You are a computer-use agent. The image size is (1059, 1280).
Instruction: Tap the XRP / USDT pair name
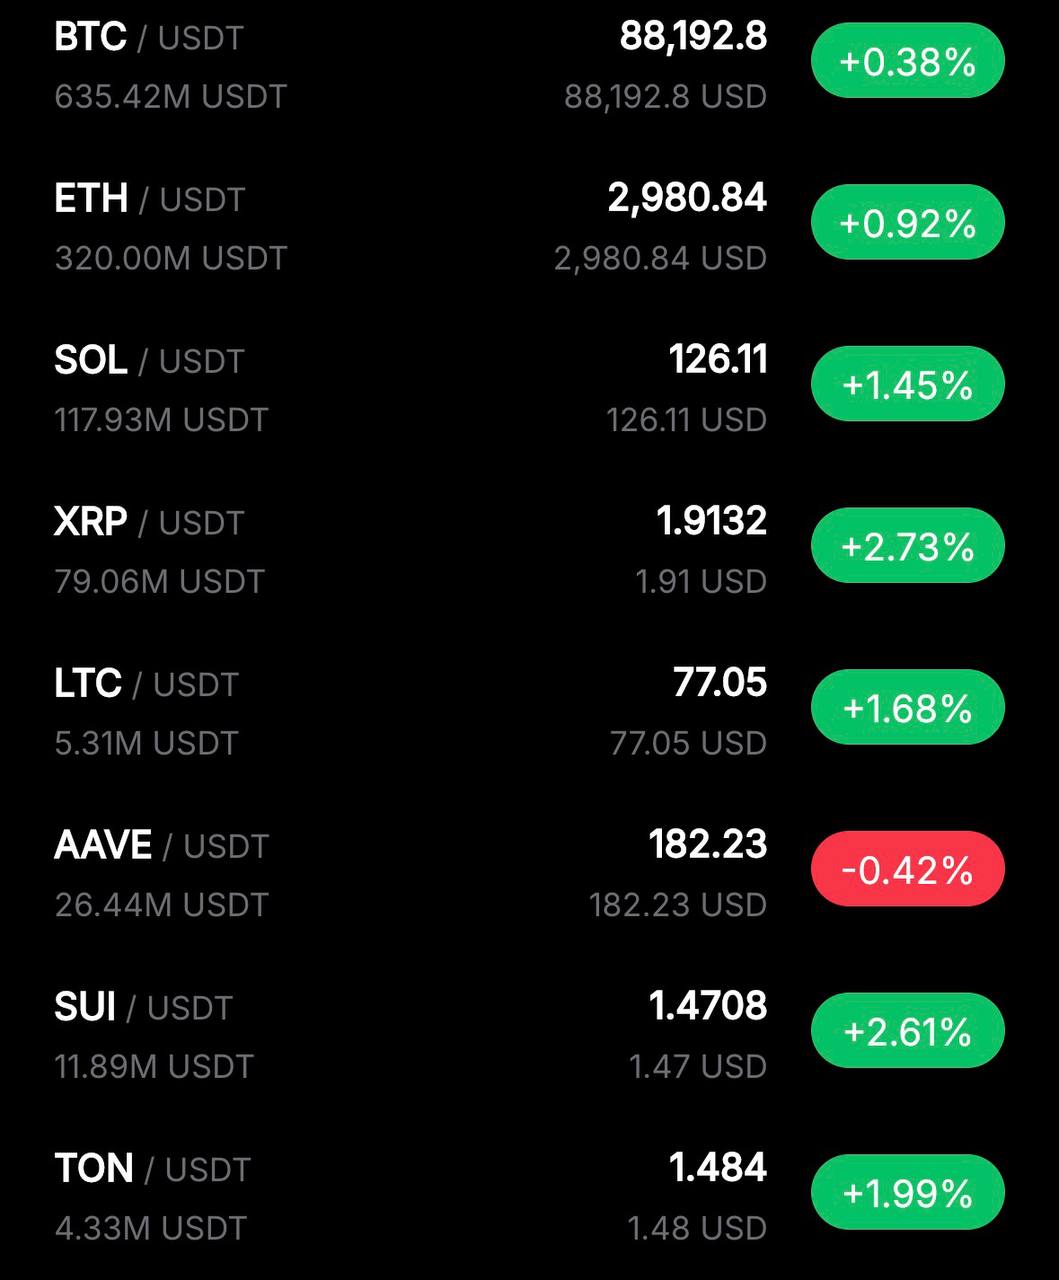[x=149, y=523]
